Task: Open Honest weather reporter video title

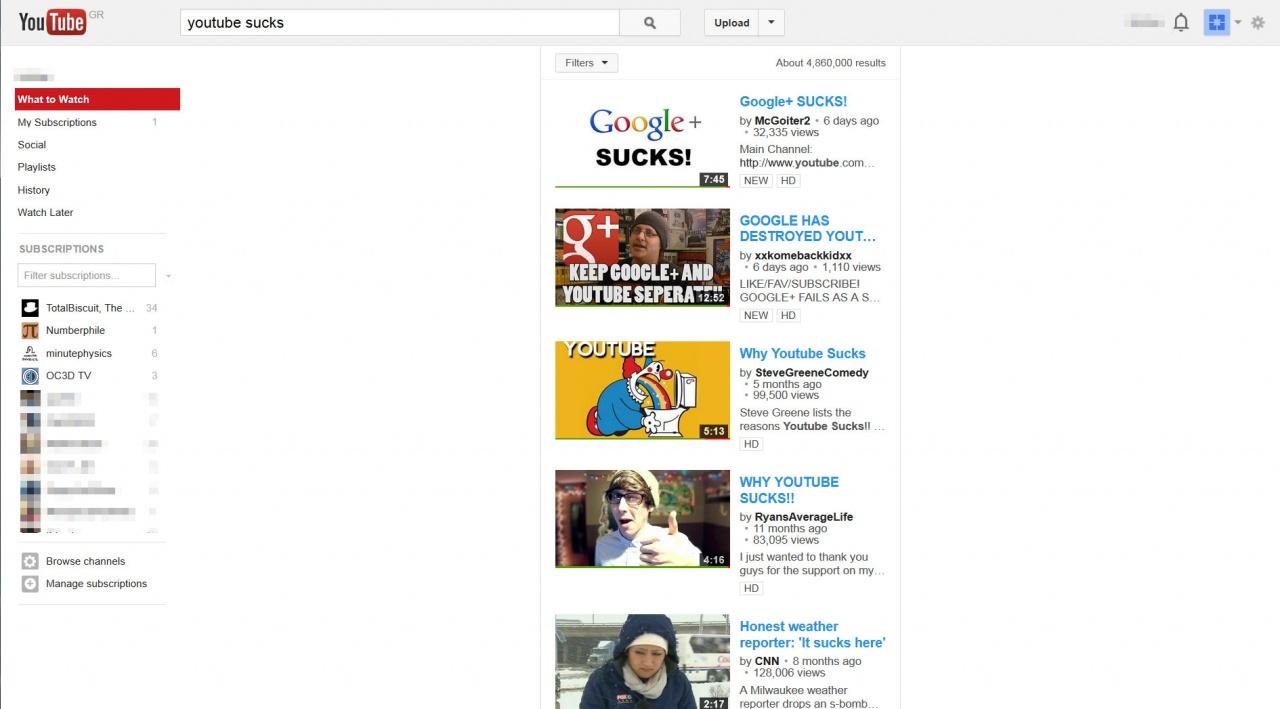Action: [x=812, y=634]
